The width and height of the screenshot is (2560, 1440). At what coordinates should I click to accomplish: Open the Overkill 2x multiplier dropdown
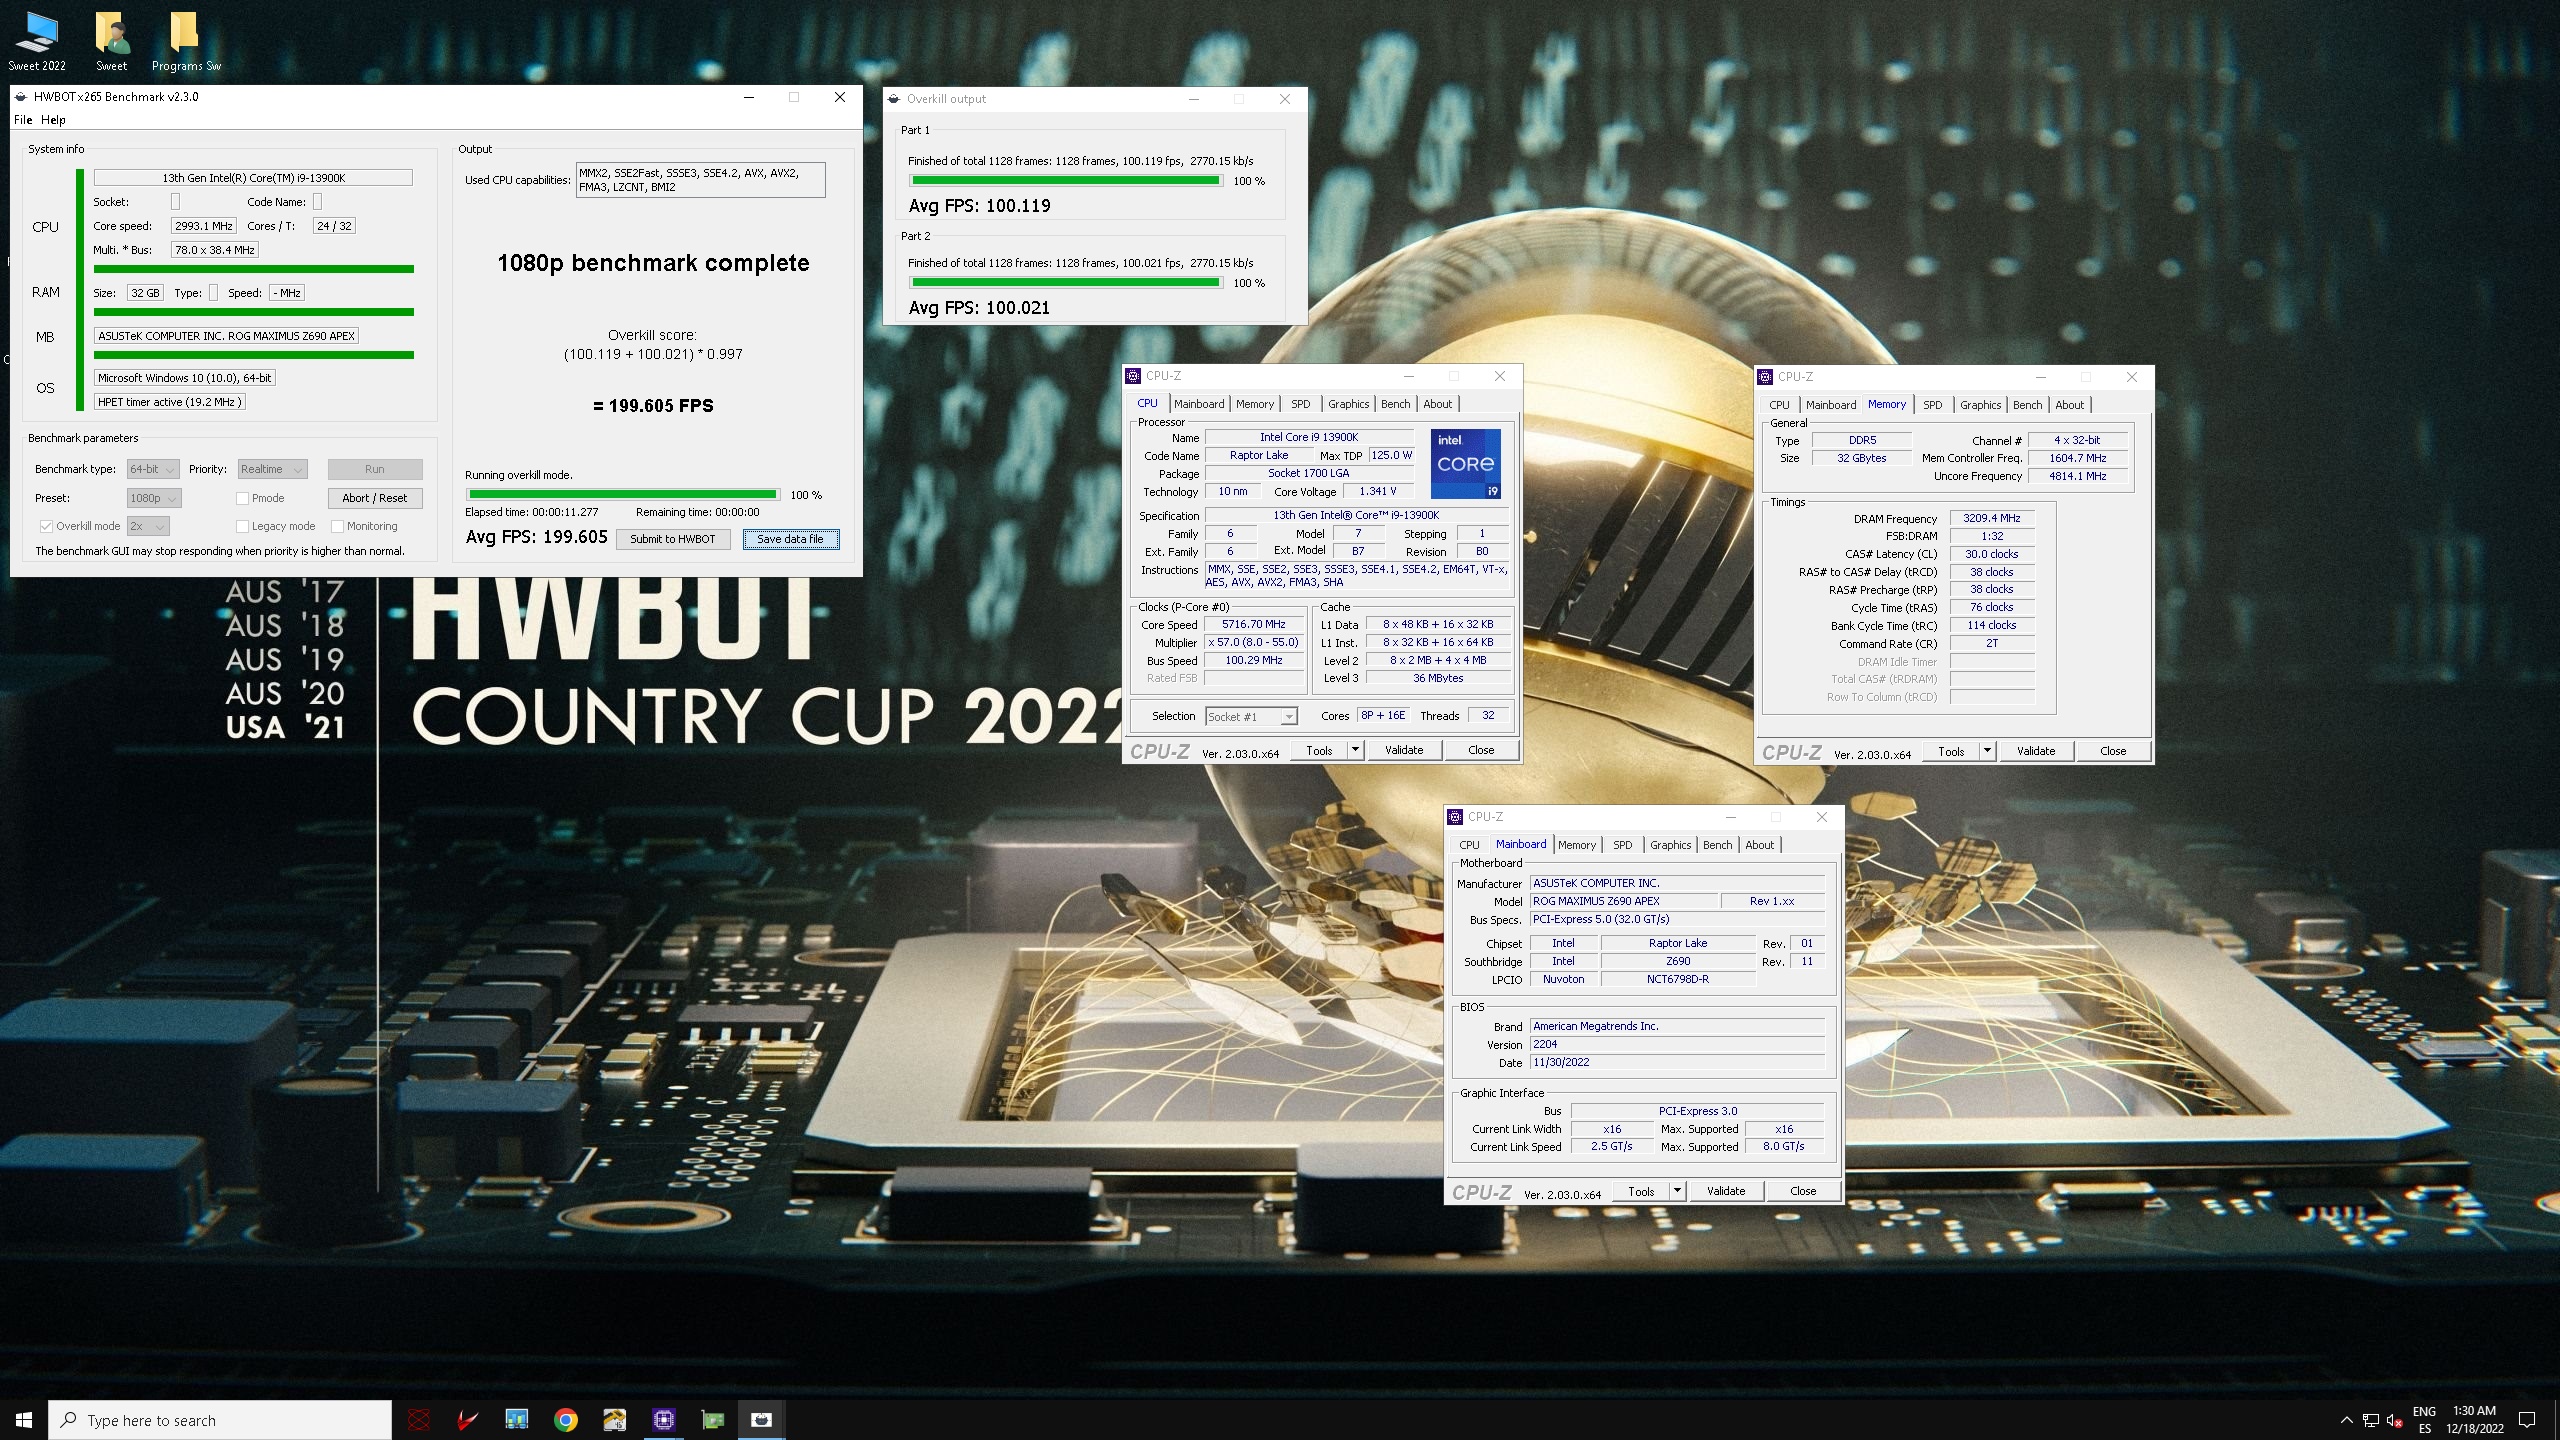pyautogui.click(x=148, y=526)
